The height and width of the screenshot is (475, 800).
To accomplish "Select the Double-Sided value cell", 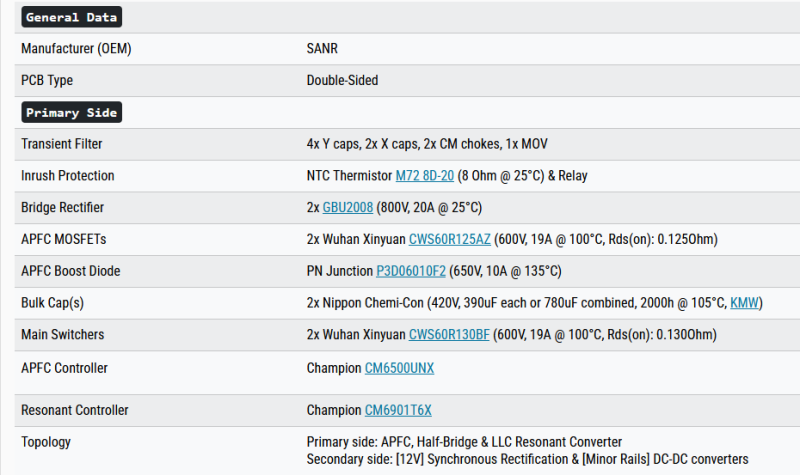I will coord(342,80).
